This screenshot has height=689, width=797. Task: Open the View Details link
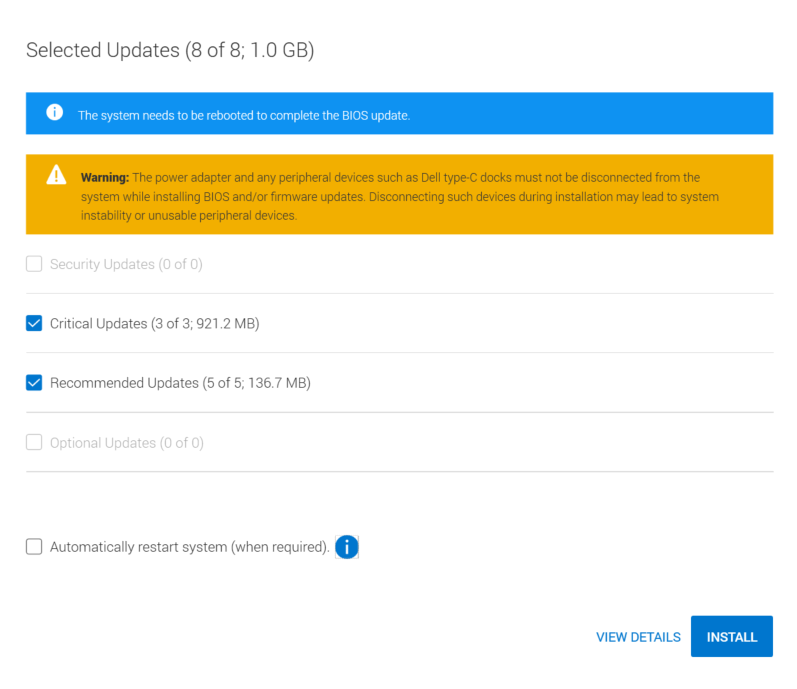pos(638,637)
